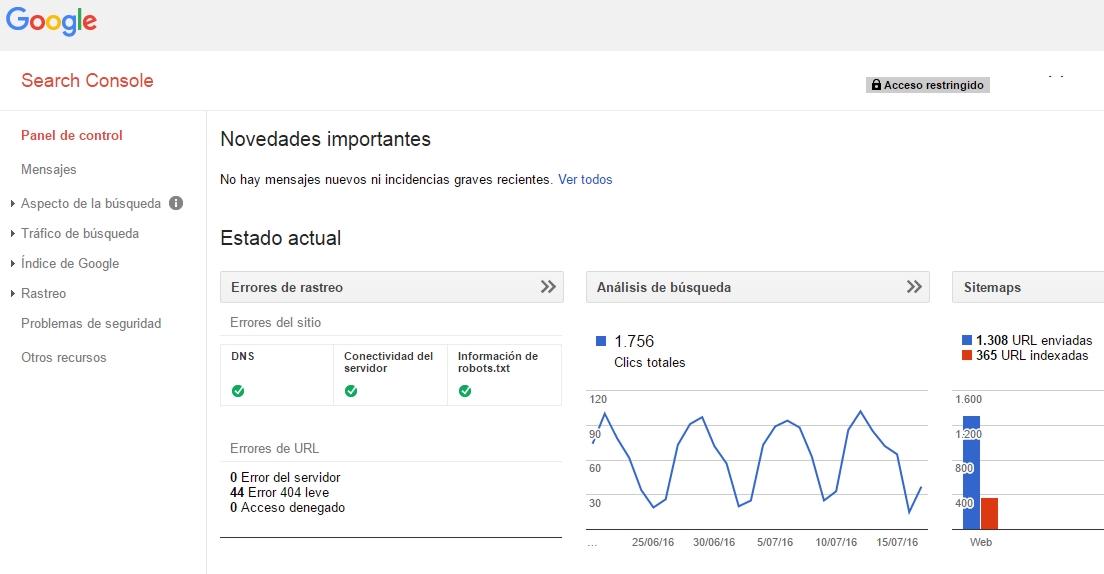This screenshot has height=574, width=1104.
Task: Click the 5/07/16 date axis label
Action: click(x=774, y=542)
